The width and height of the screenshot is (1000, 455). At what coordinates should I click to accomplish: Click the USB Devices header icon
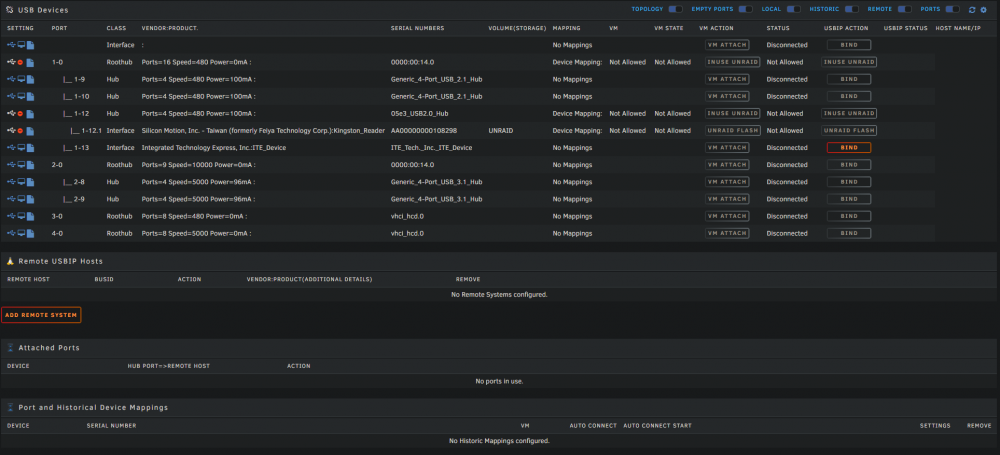click(x=10, y=10)
